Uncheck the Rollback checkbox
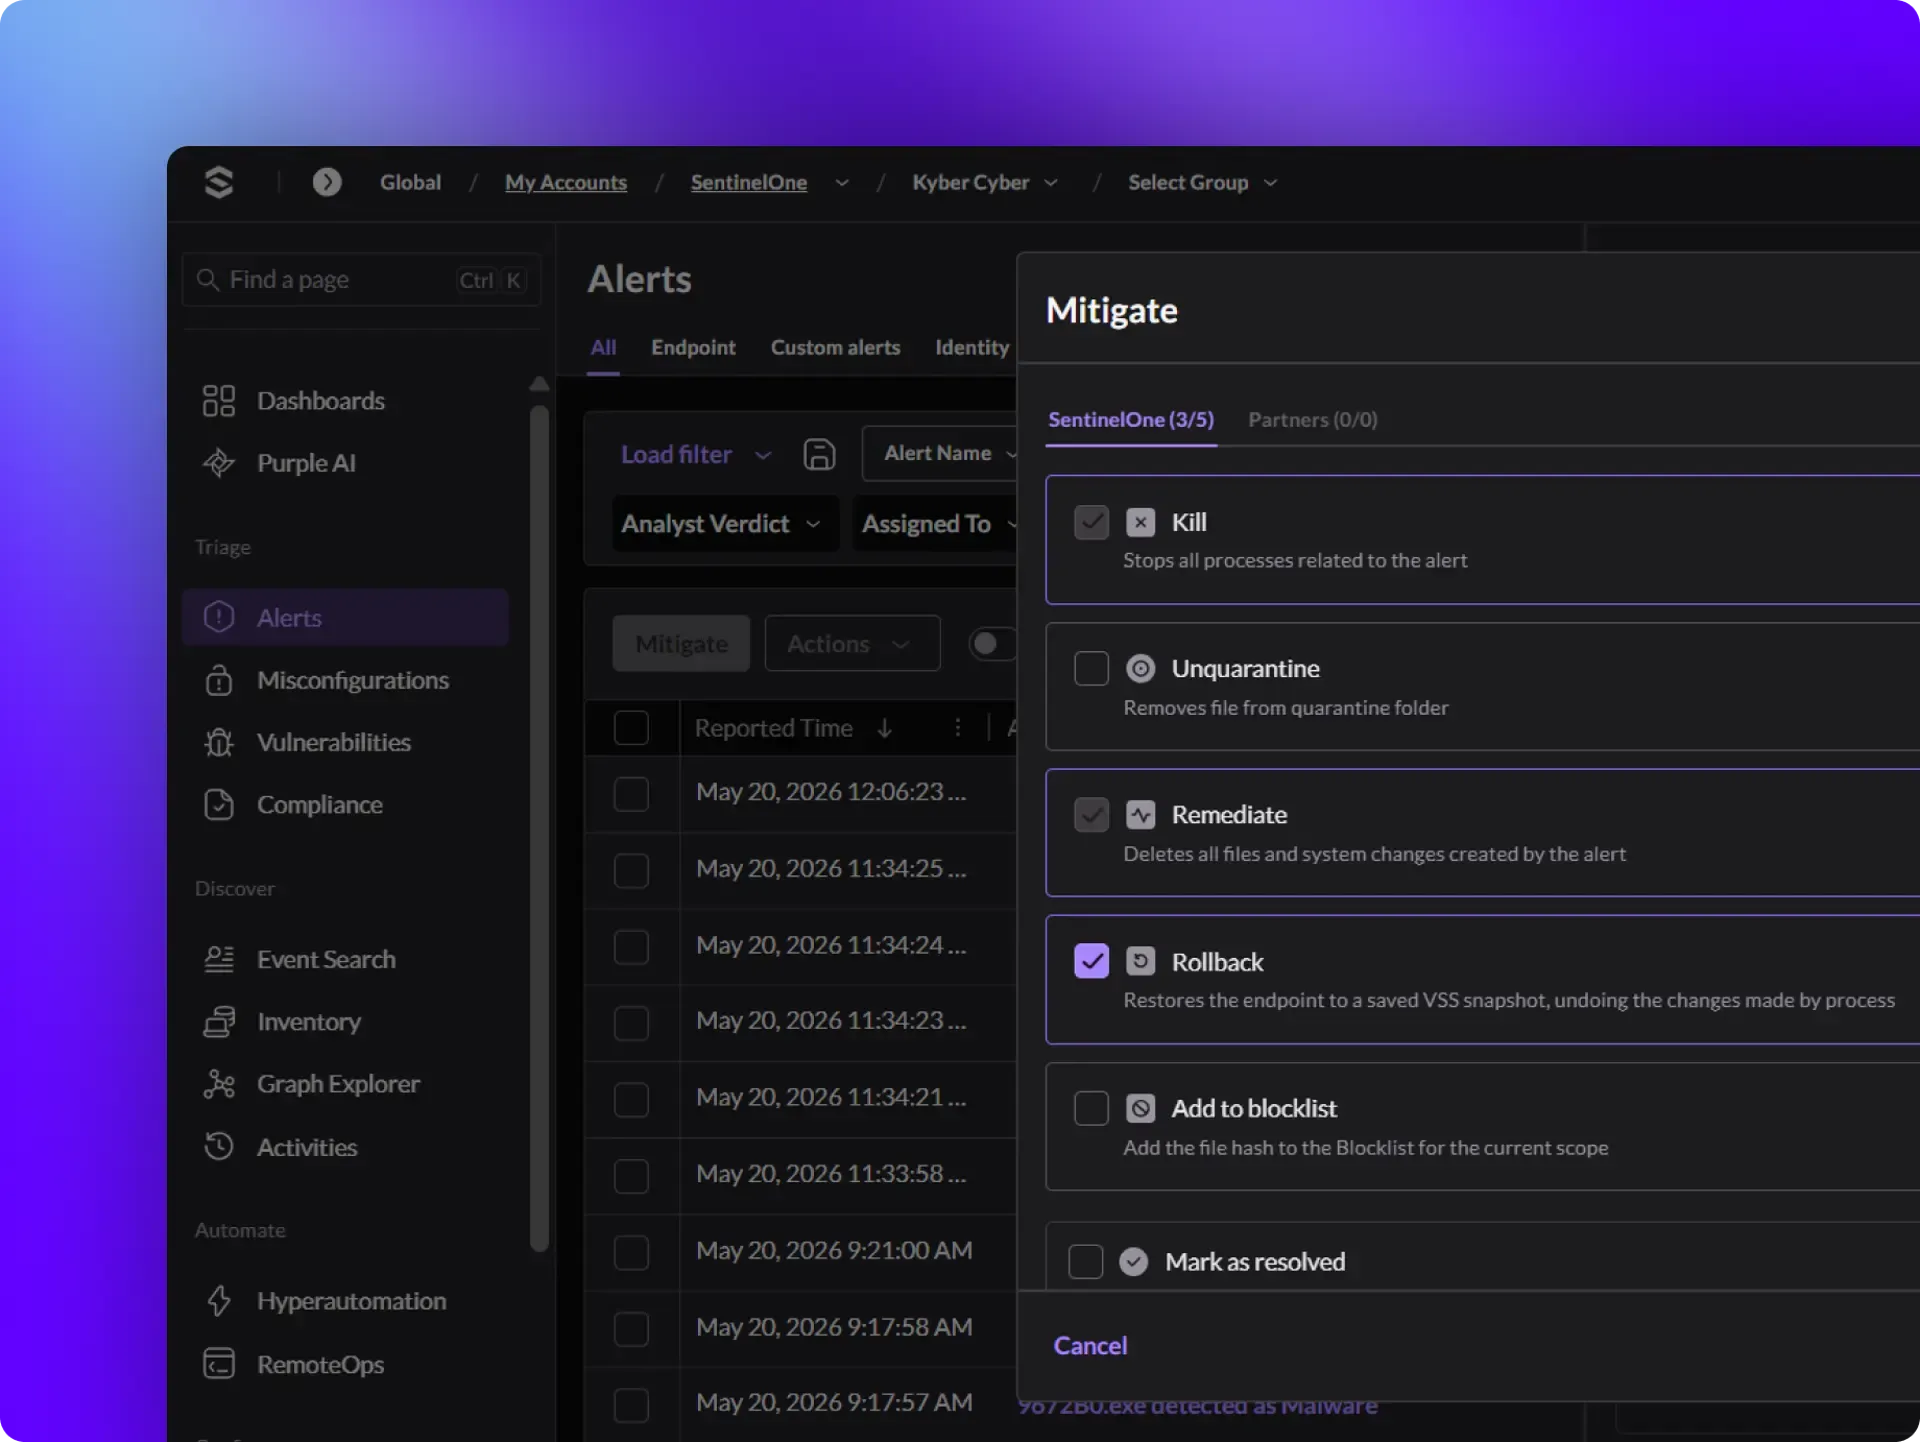Screen dimensions: 1920x1442 point(1091,961)
